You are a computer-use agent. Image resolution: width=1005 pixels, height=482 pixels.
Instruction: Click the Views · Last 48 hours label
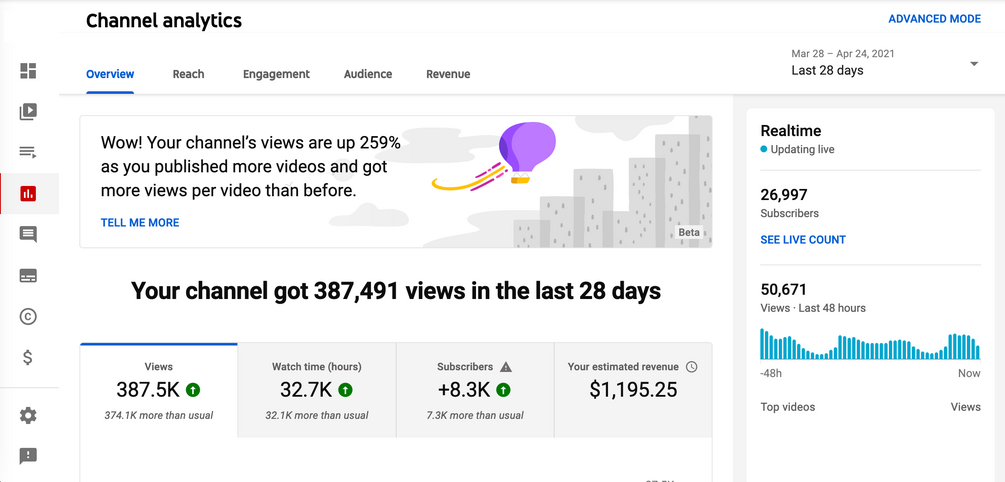[x=813, y=308]
